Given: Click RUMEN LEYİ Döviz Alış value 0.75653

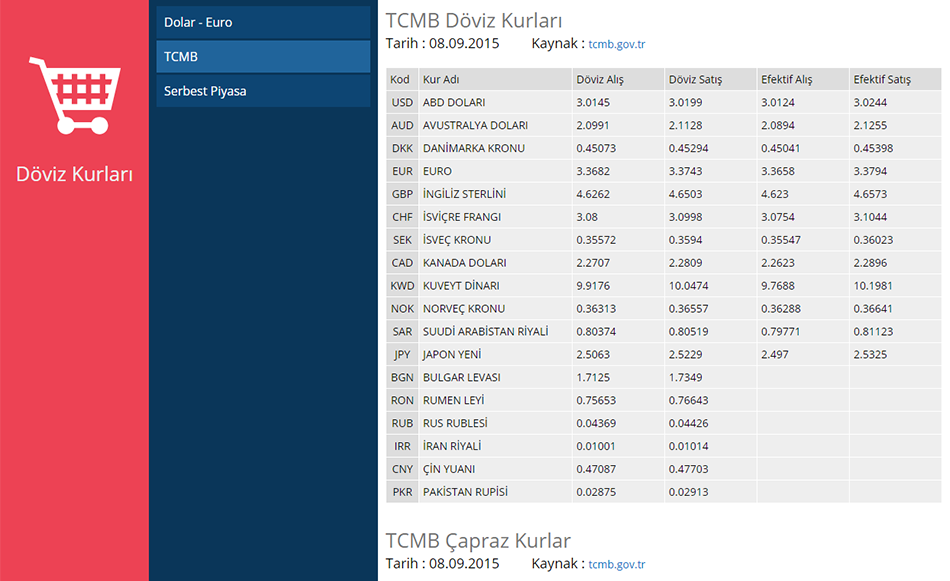Looking at the screenshot, I should pyautogui.click(x=596, y=400).
